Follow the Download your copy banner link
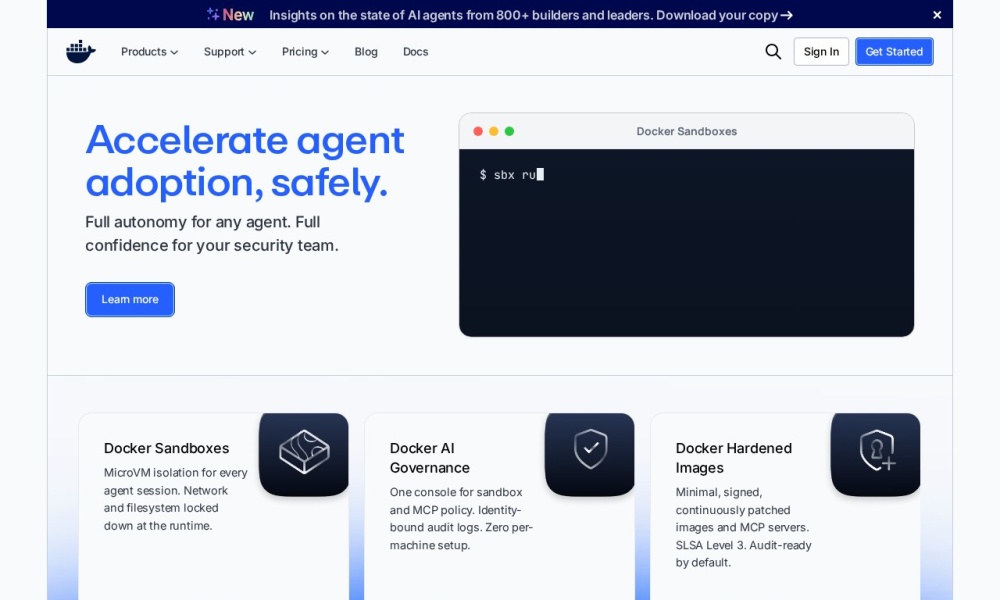The width and height of the screenshot is (1000, 600). pos(724,15)
